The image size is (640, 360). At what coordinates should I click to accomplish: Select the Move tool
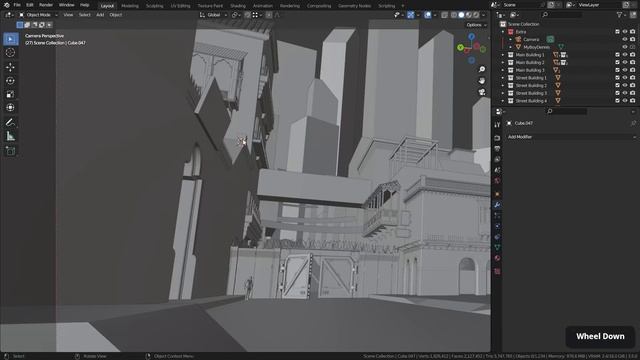[11, 67]
